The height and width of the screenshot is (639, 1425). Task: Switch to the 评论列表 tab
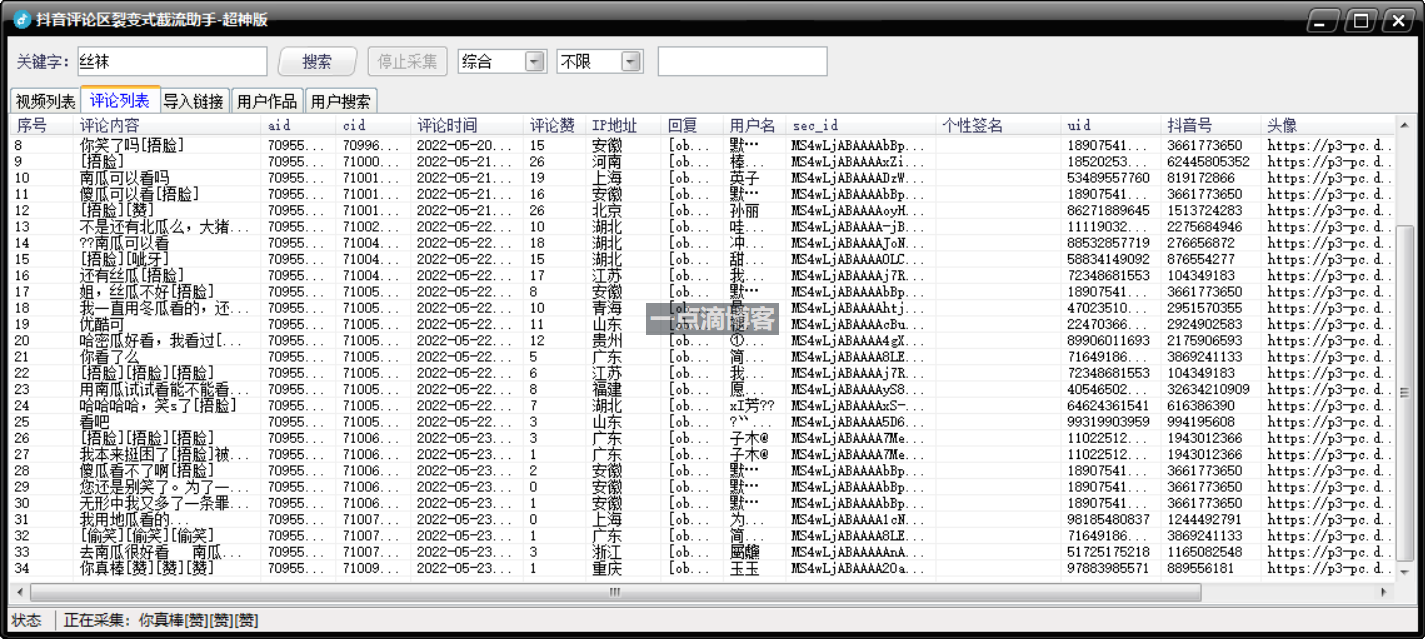pos(120,100)
